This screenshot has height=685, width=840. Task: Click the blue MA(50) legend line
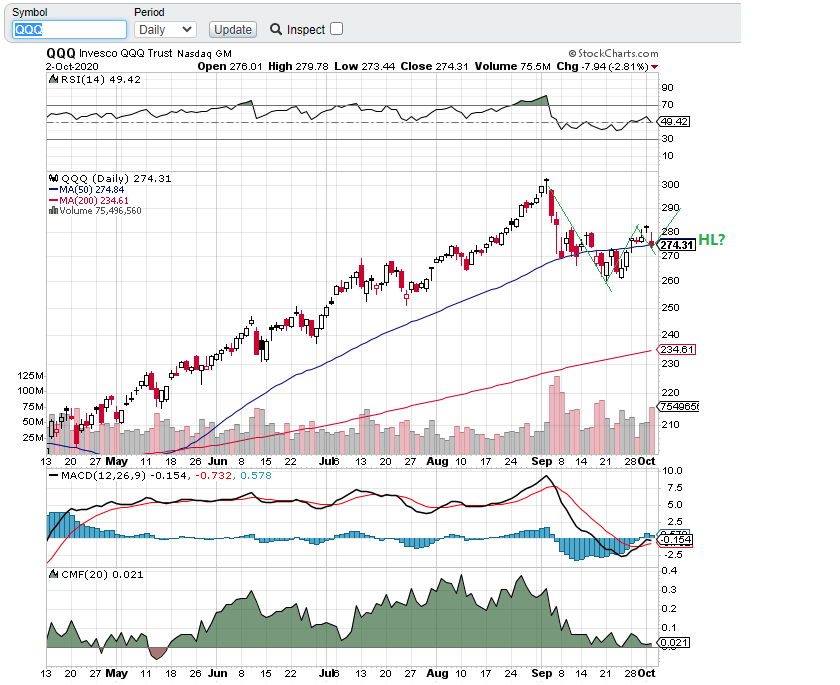coord(53,190)
